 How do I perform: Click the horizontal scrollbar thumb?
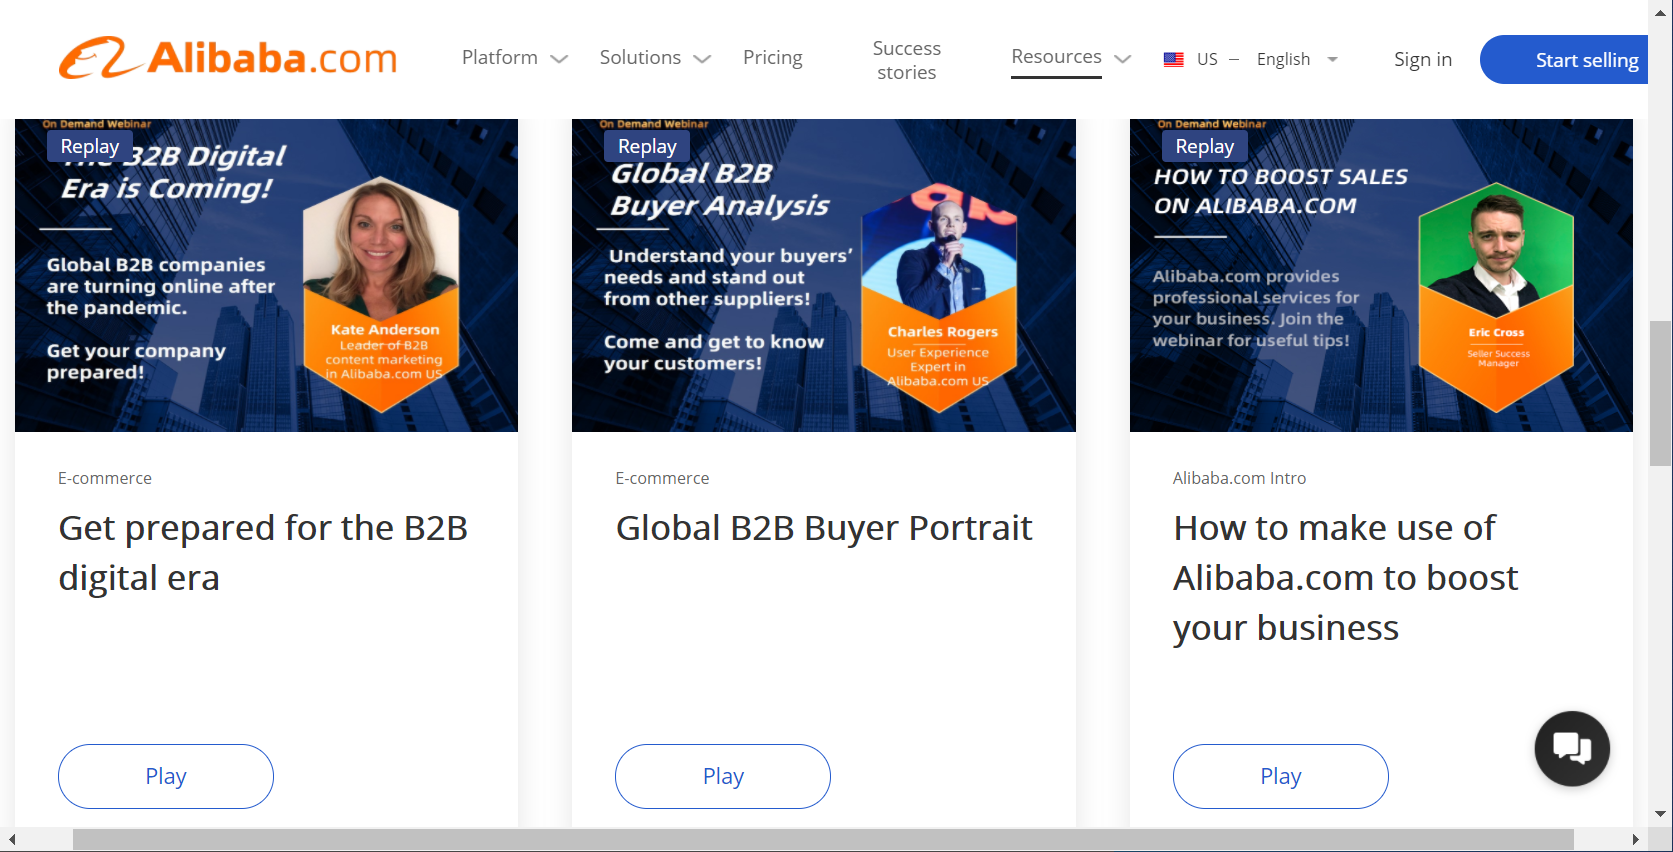[x=823, y=839]
